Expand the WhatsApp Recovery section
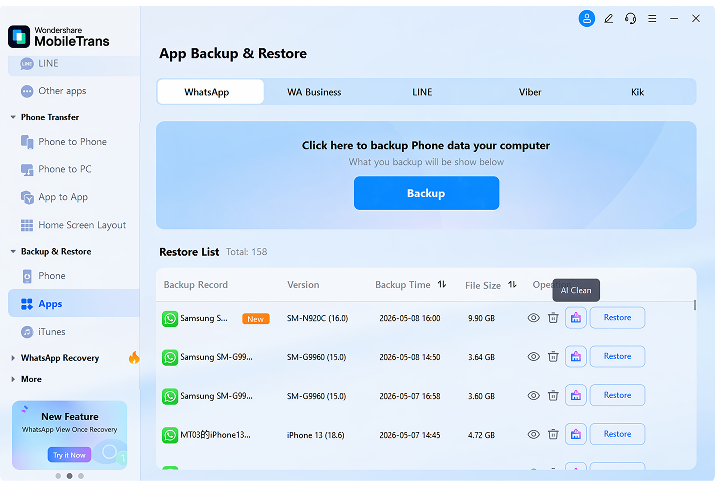The image size is (715, 486). click(13, 358)
